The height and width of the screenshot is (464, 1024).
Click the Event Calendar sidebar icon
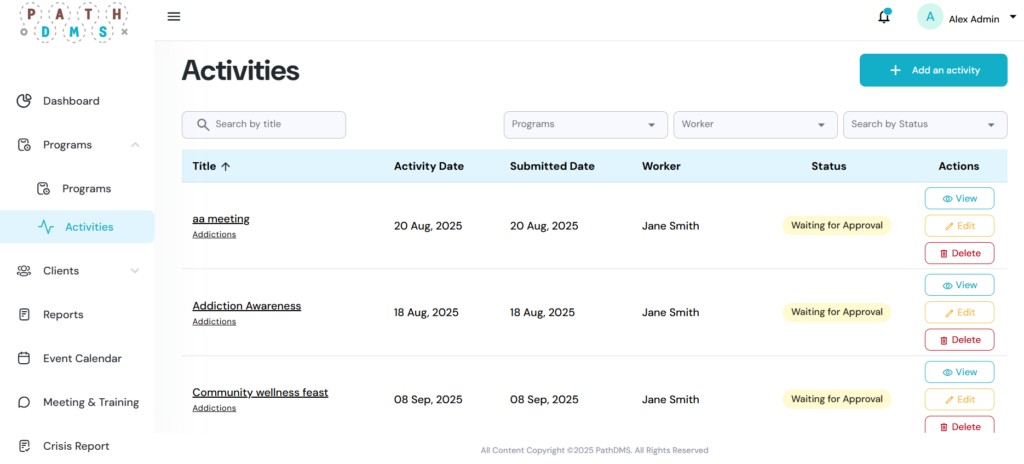click(24, 358)
